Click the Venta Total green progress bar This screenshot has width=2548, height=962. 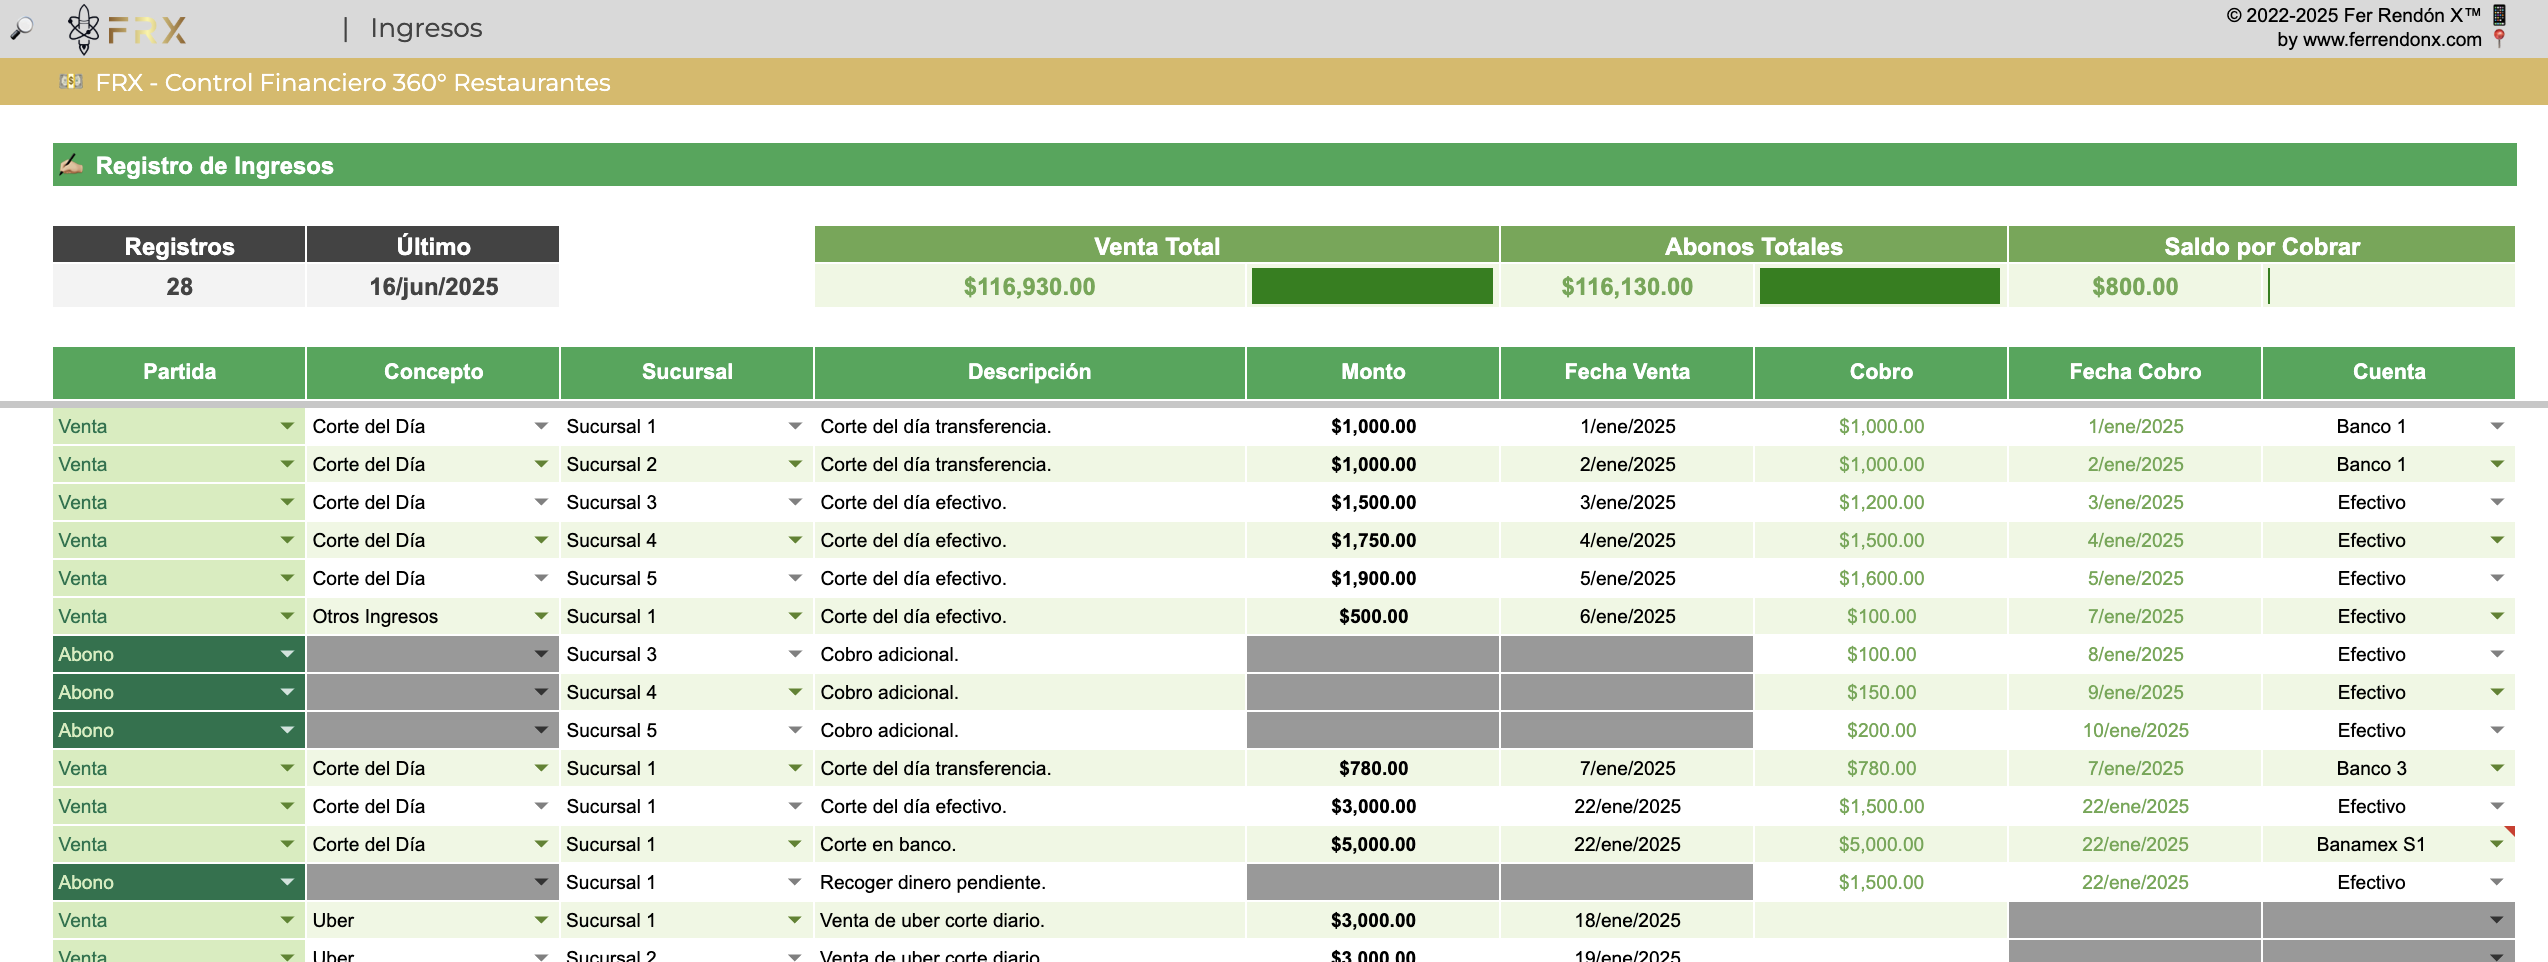(x=1372, y=286)
